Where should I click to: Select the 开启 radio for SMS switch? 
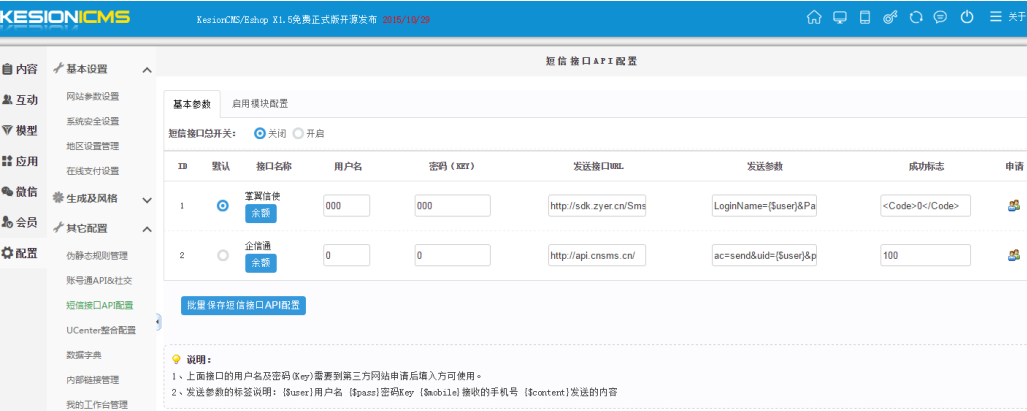pyautogui.click(x=298, y=133)
